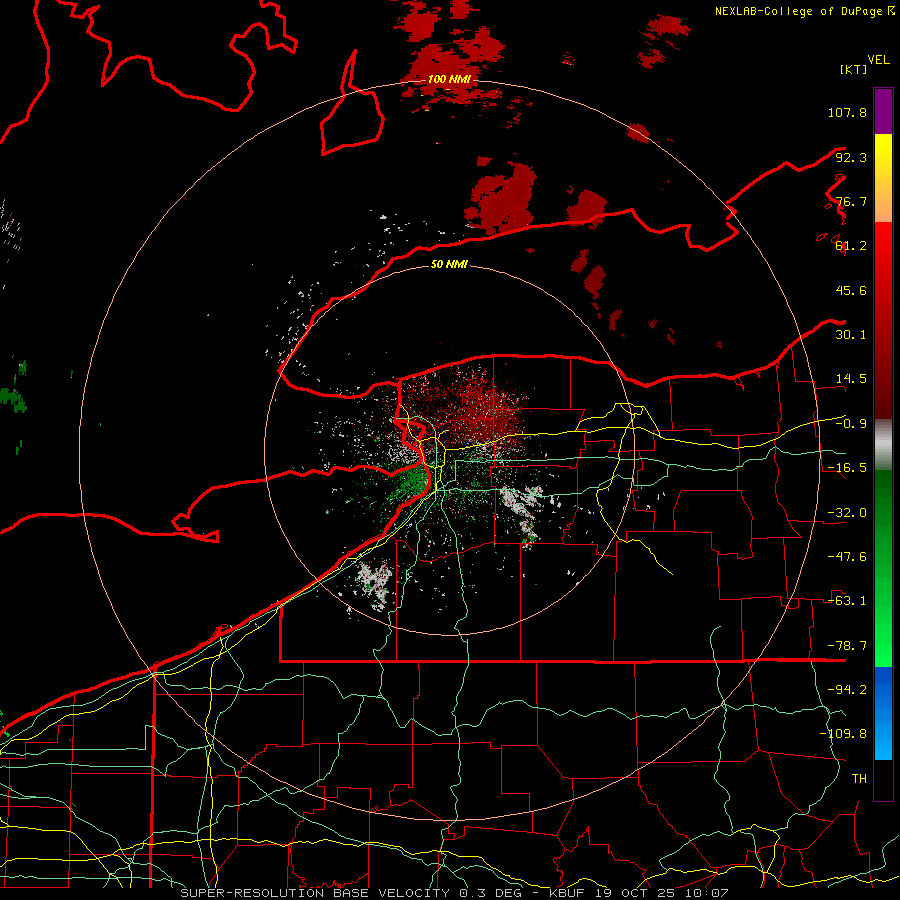
Task: Select the 76.7 scale value
Action: (x=851, y=201)
